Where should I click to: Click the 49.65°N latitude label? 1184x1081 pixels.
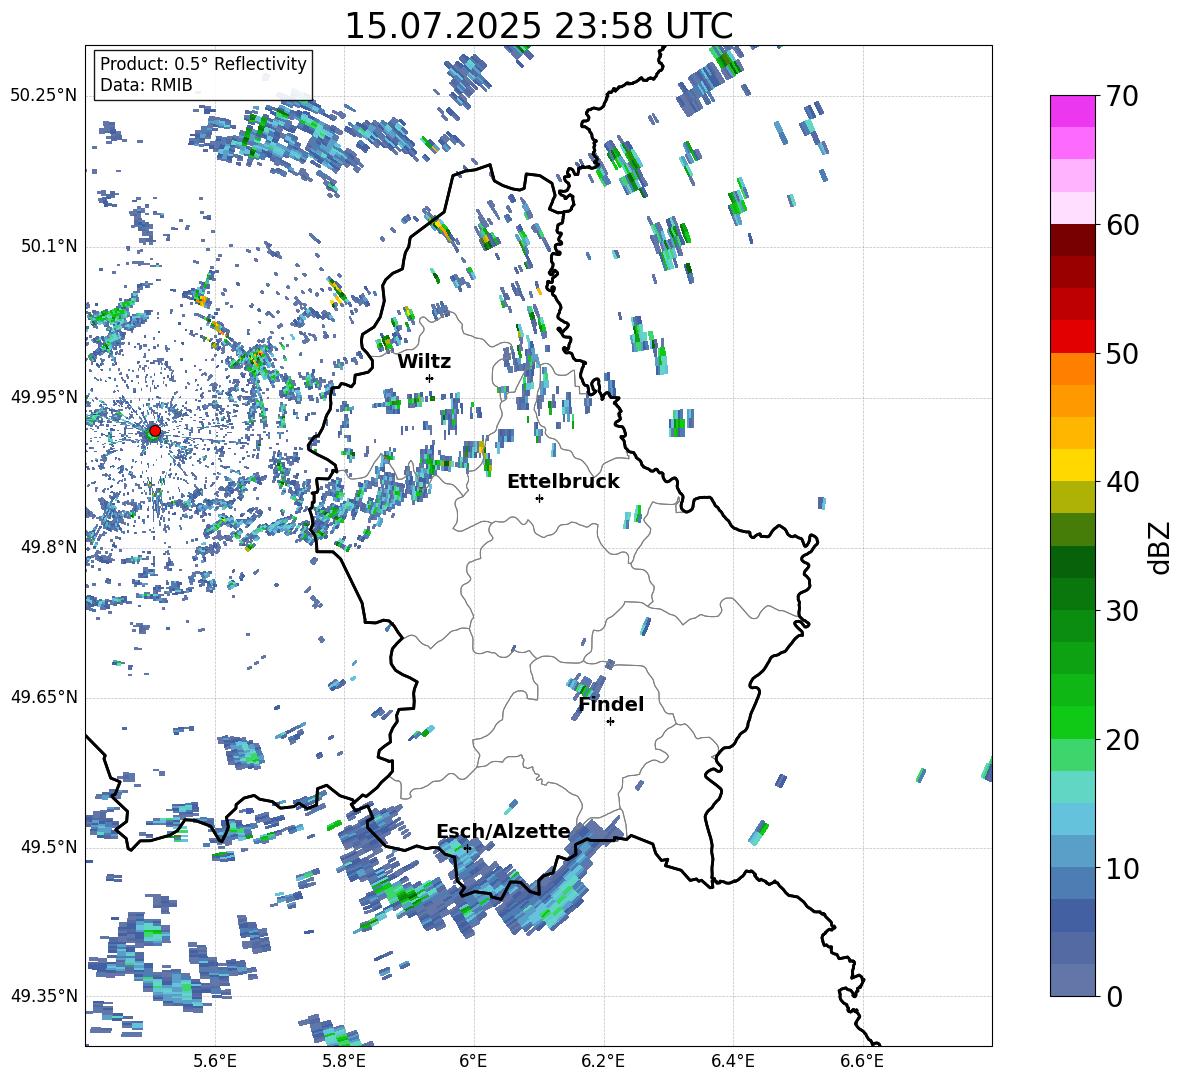click(44, 696)
